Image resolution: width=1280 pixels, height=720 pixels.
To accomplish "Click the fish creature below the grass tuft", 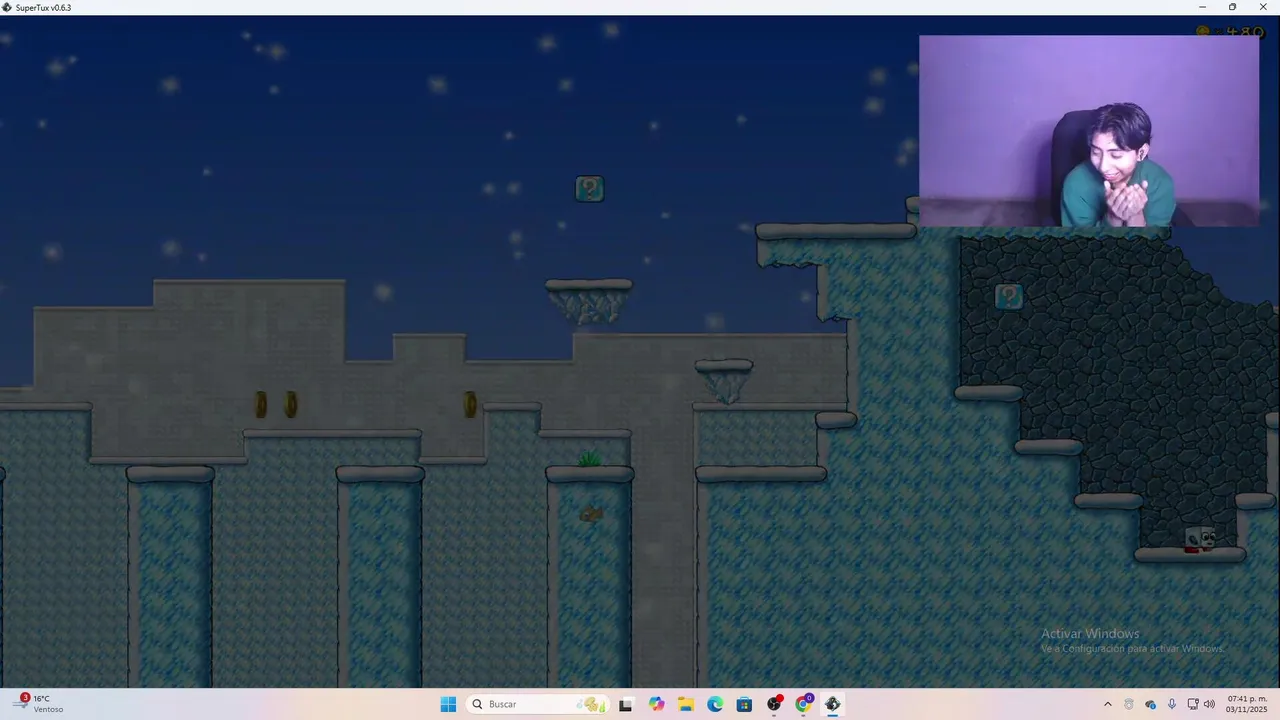I will (x=591, y=514).
